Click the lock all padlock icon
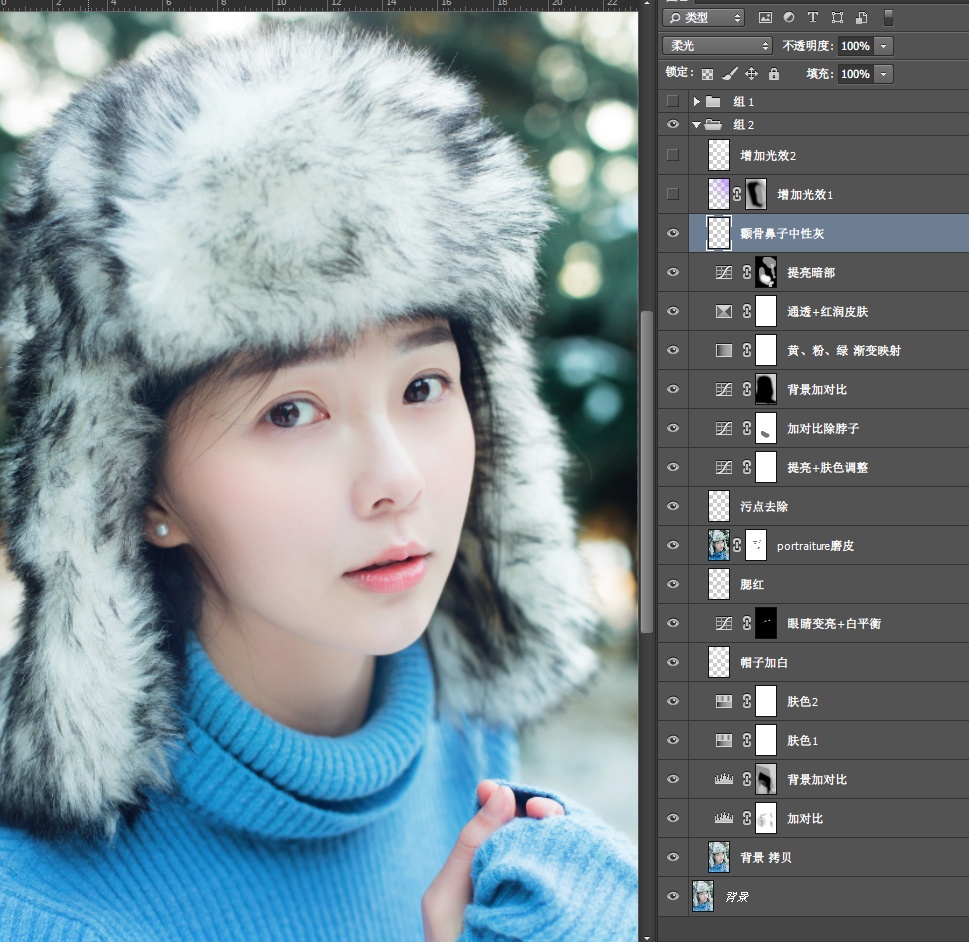Screen dimensions: 969x942 pyautogui.click(x=774, y=74)
